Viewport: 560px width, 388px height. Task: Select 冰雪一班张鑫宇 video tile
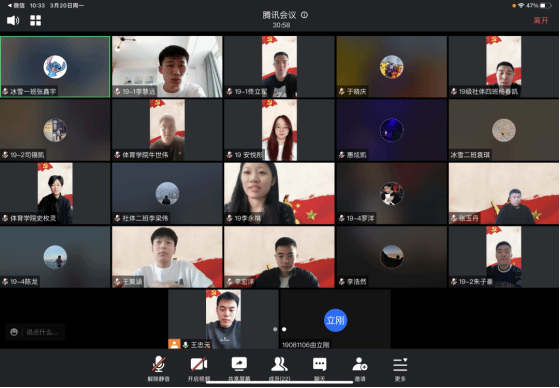click(x=55, y=67)
